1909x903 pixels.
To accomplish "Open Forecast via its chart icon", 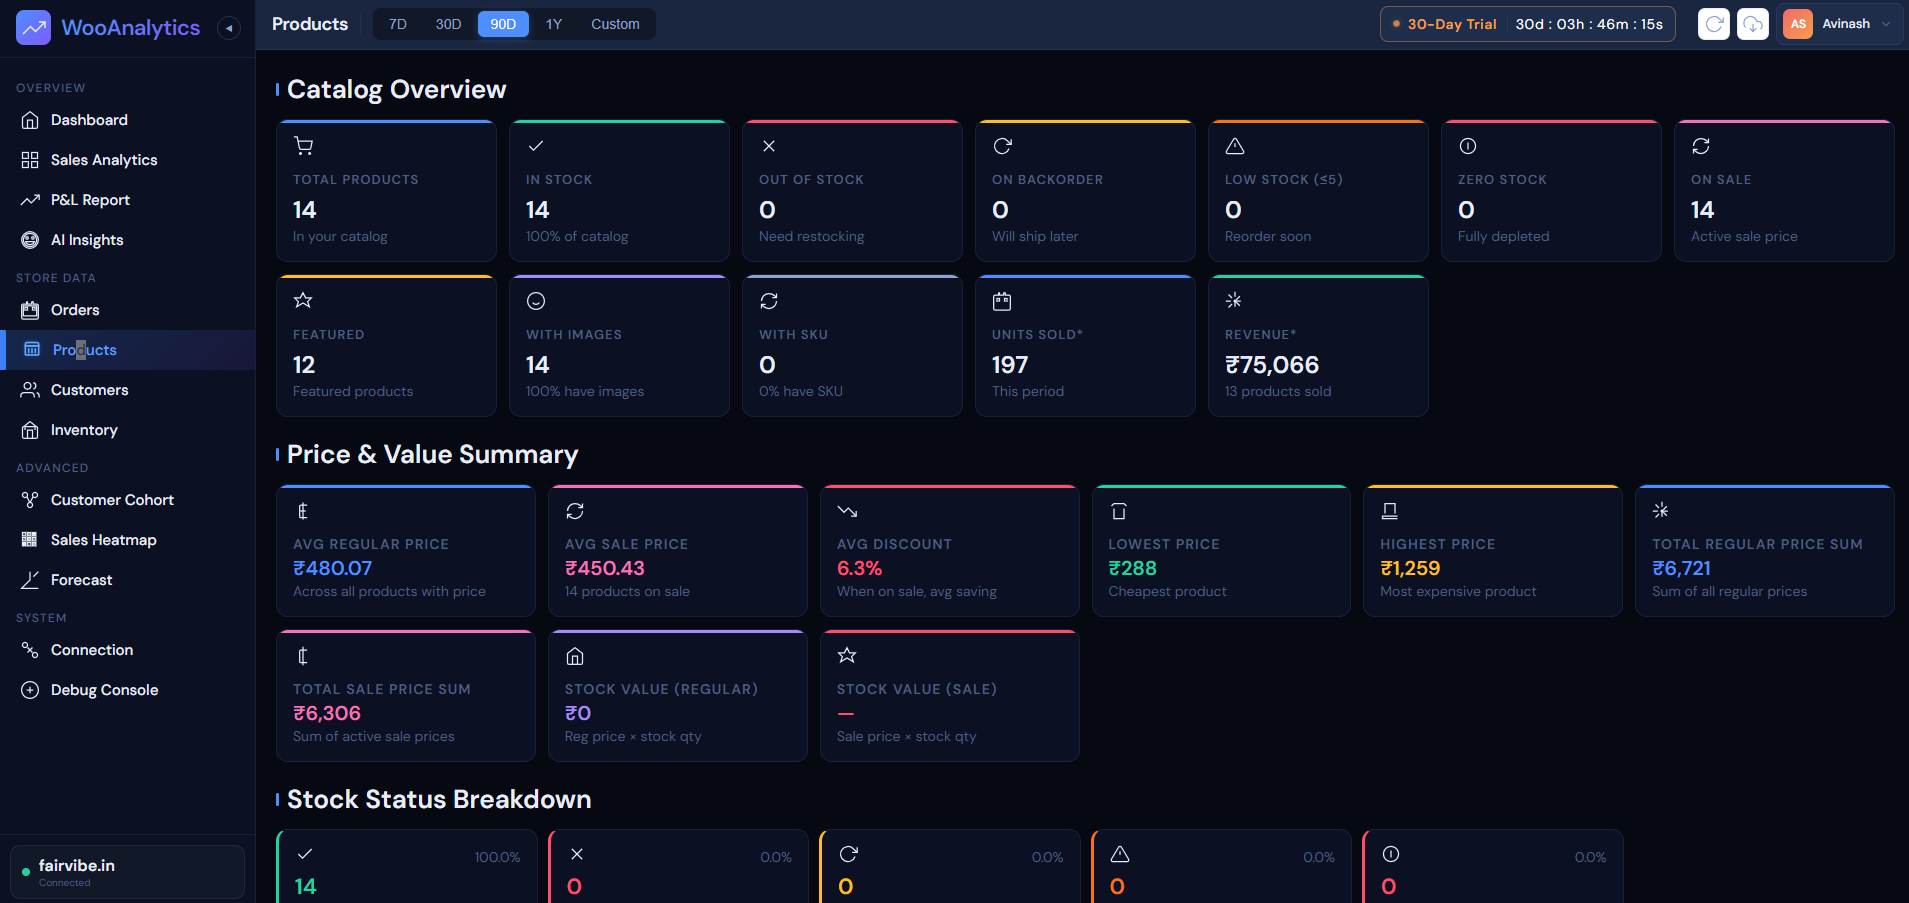I will click(x=31, y=579).
